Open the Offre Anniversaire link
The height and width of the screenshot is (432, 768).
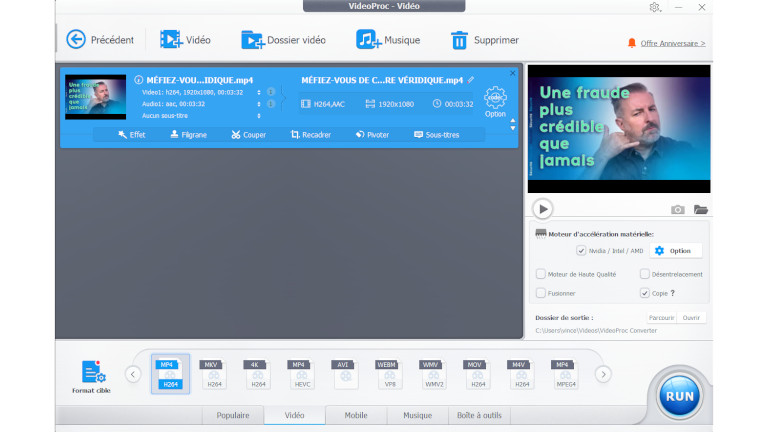(x=672, y=43)
